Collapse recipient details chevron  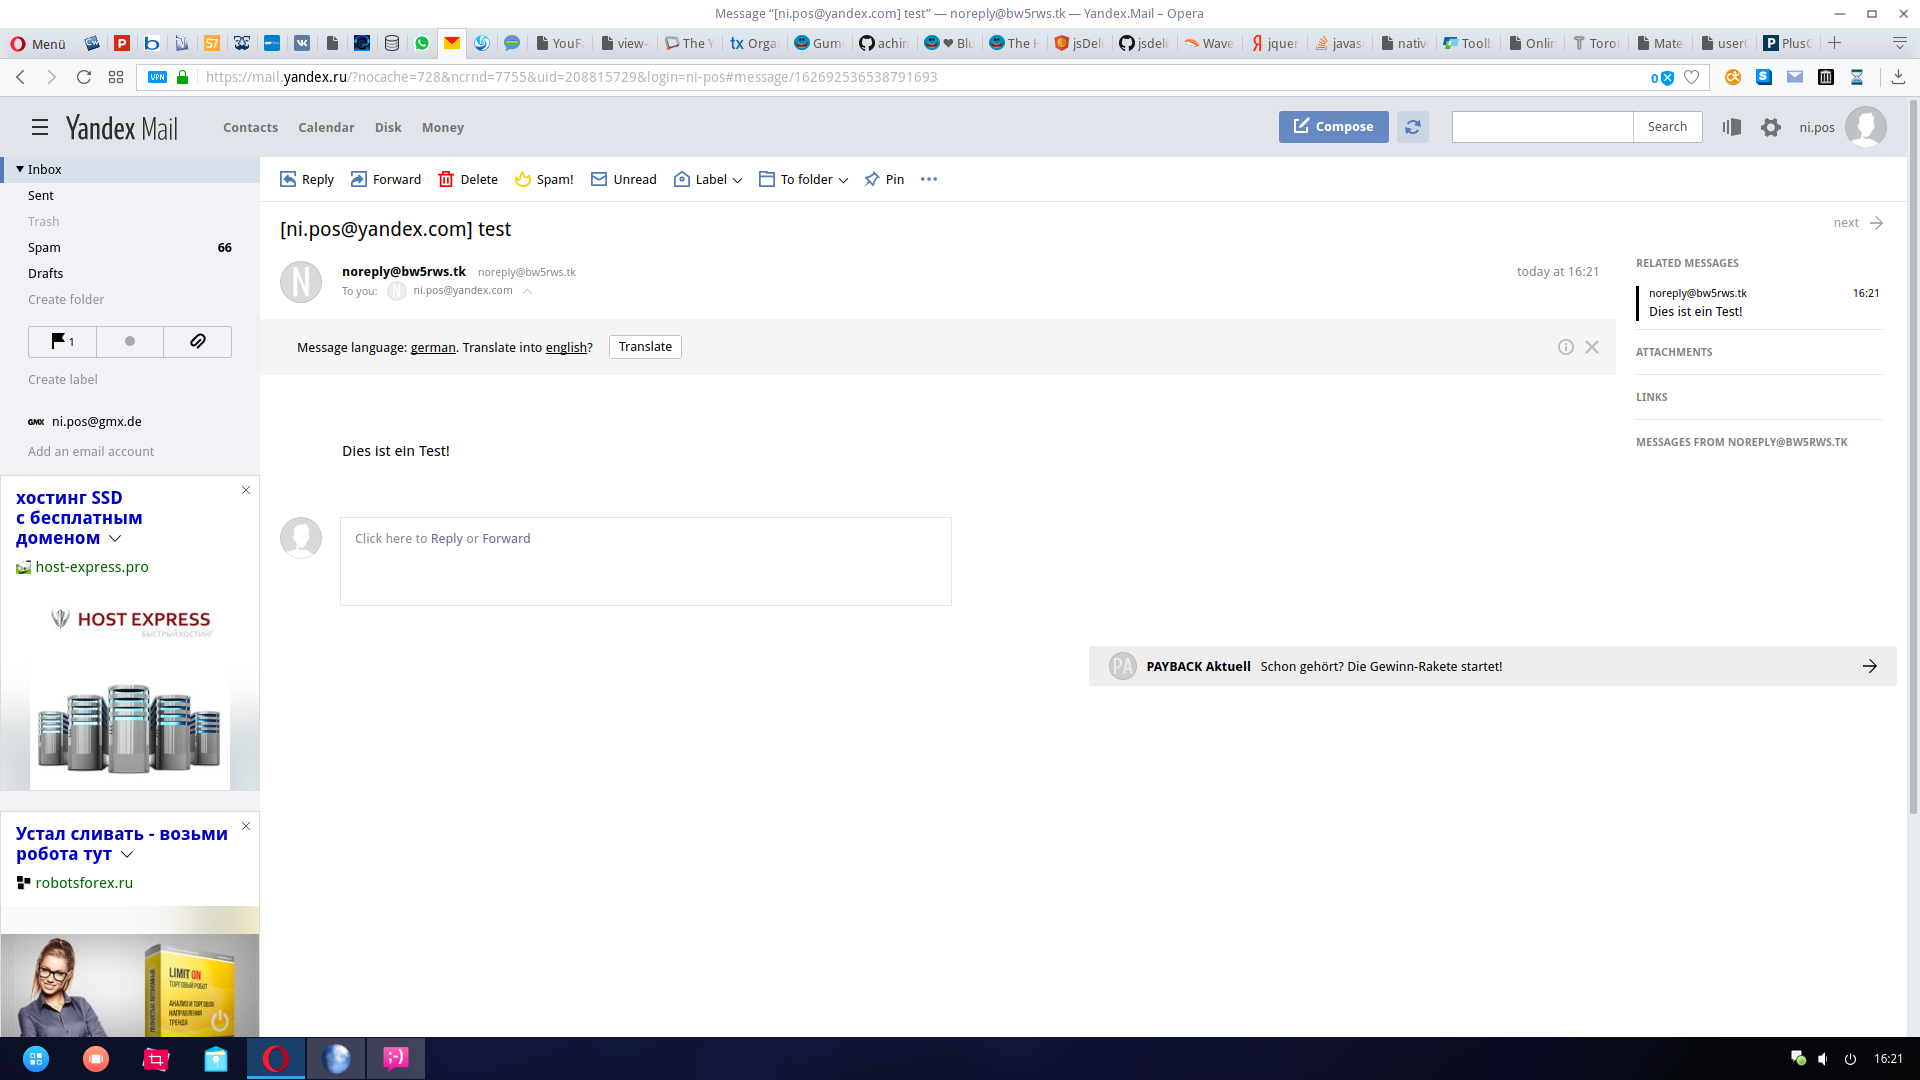pos(527,291)
